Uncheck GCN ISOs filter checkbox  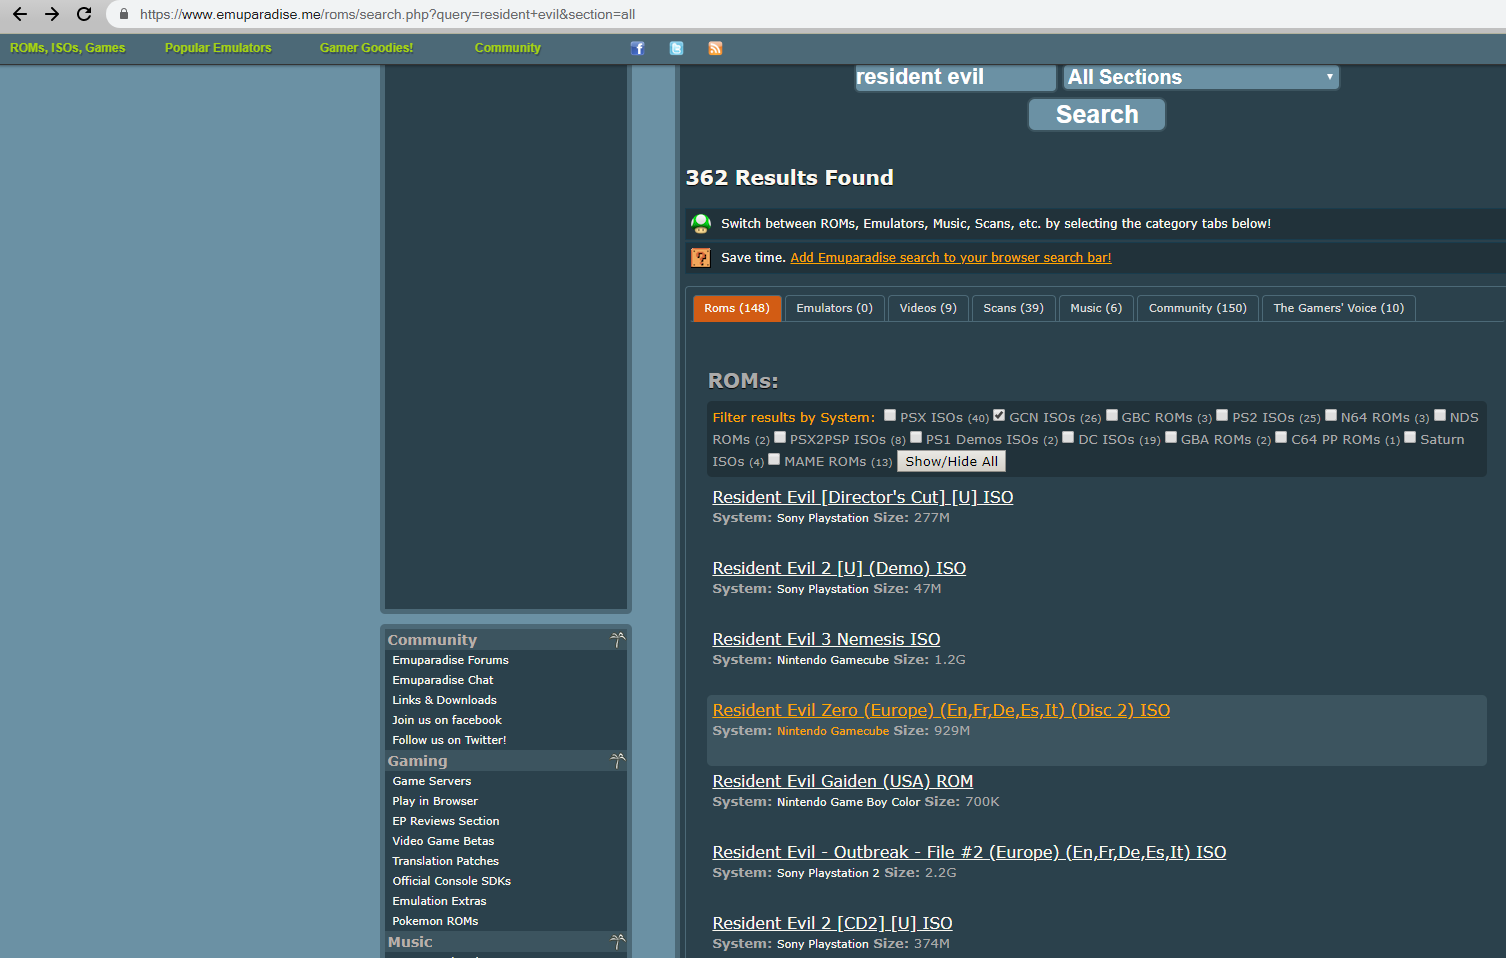click(x=999, y=415)
